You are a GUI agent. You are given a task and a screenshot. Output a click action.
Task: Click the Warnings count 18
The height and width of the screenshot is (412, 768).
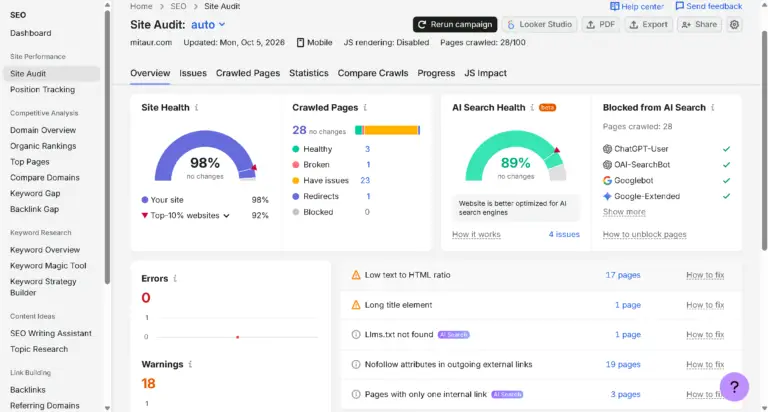coord(148,384)
